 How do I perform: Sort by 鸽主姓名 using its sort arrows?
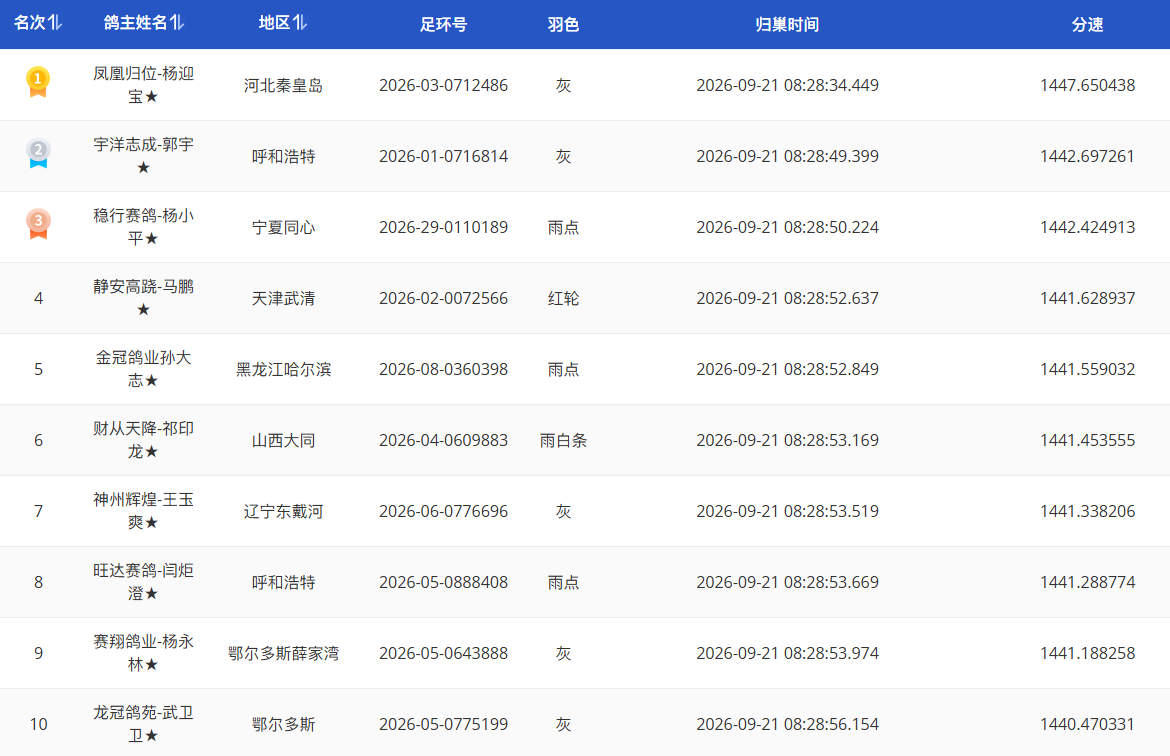coord(177,23)
